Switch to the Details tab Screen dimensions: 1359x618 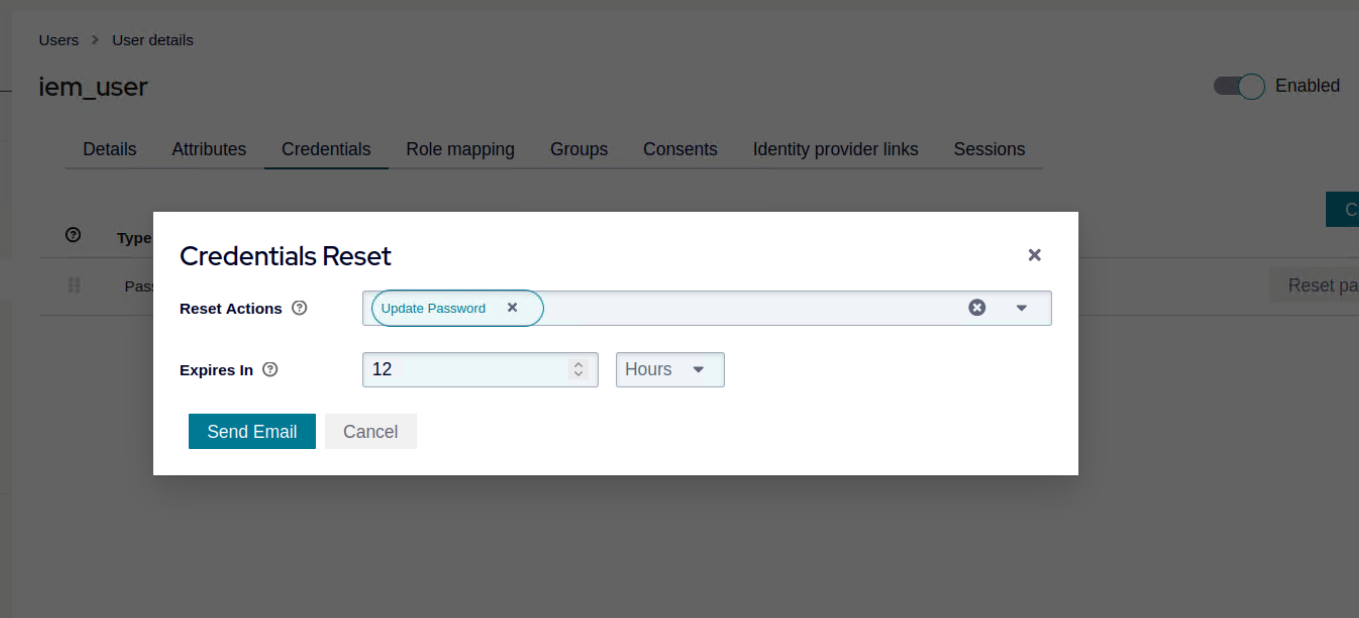tap(109, 149)
